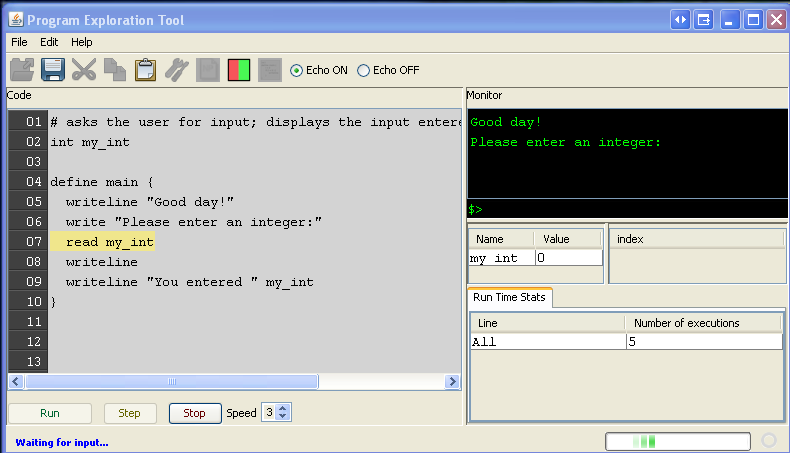This screenshot has width=790, height=453.
Task: Increase Speed with the spinner up arrow
Action: (283, 408)
